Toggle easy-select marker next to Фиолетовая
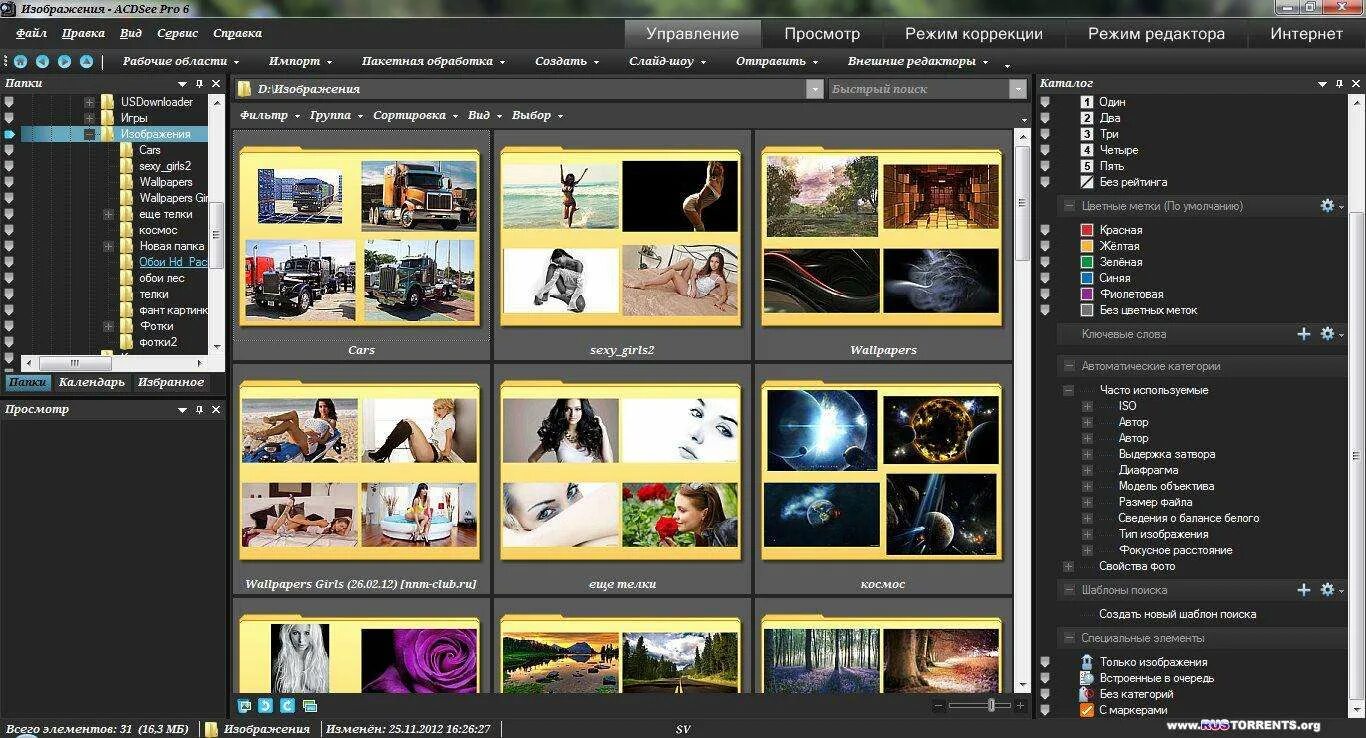The width and height of the screenshot is (1366, 738). tap(1045, 294)
